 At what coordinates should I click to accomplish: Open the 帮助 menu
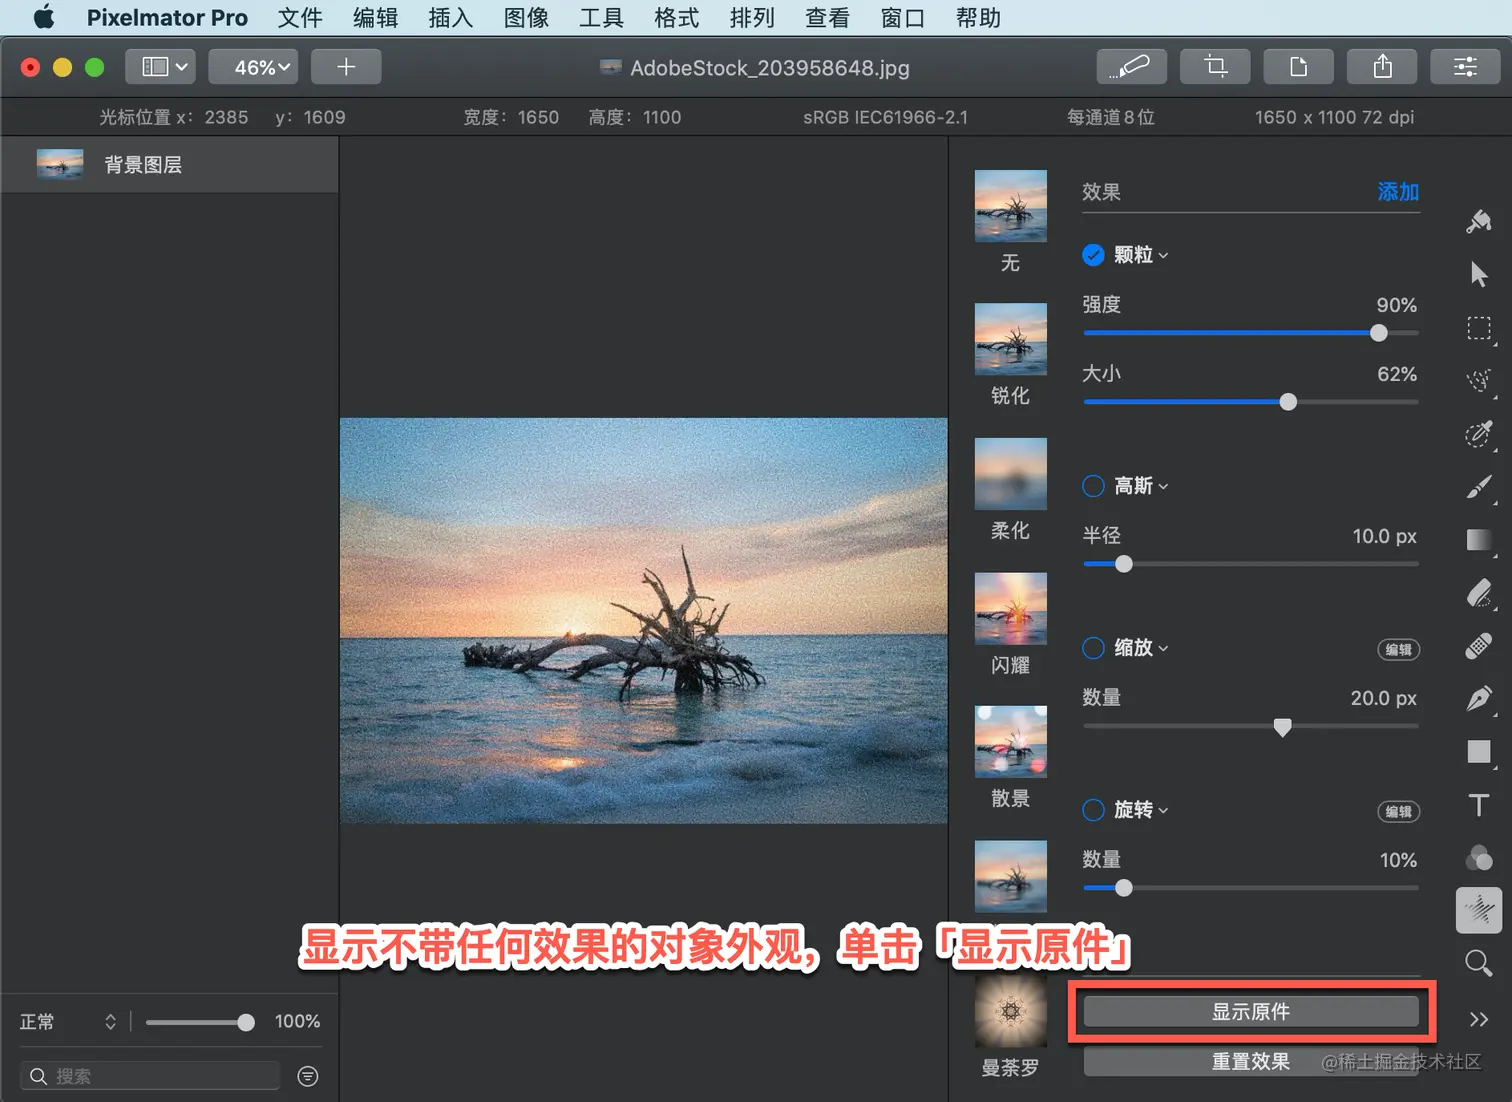pos(978,18)
